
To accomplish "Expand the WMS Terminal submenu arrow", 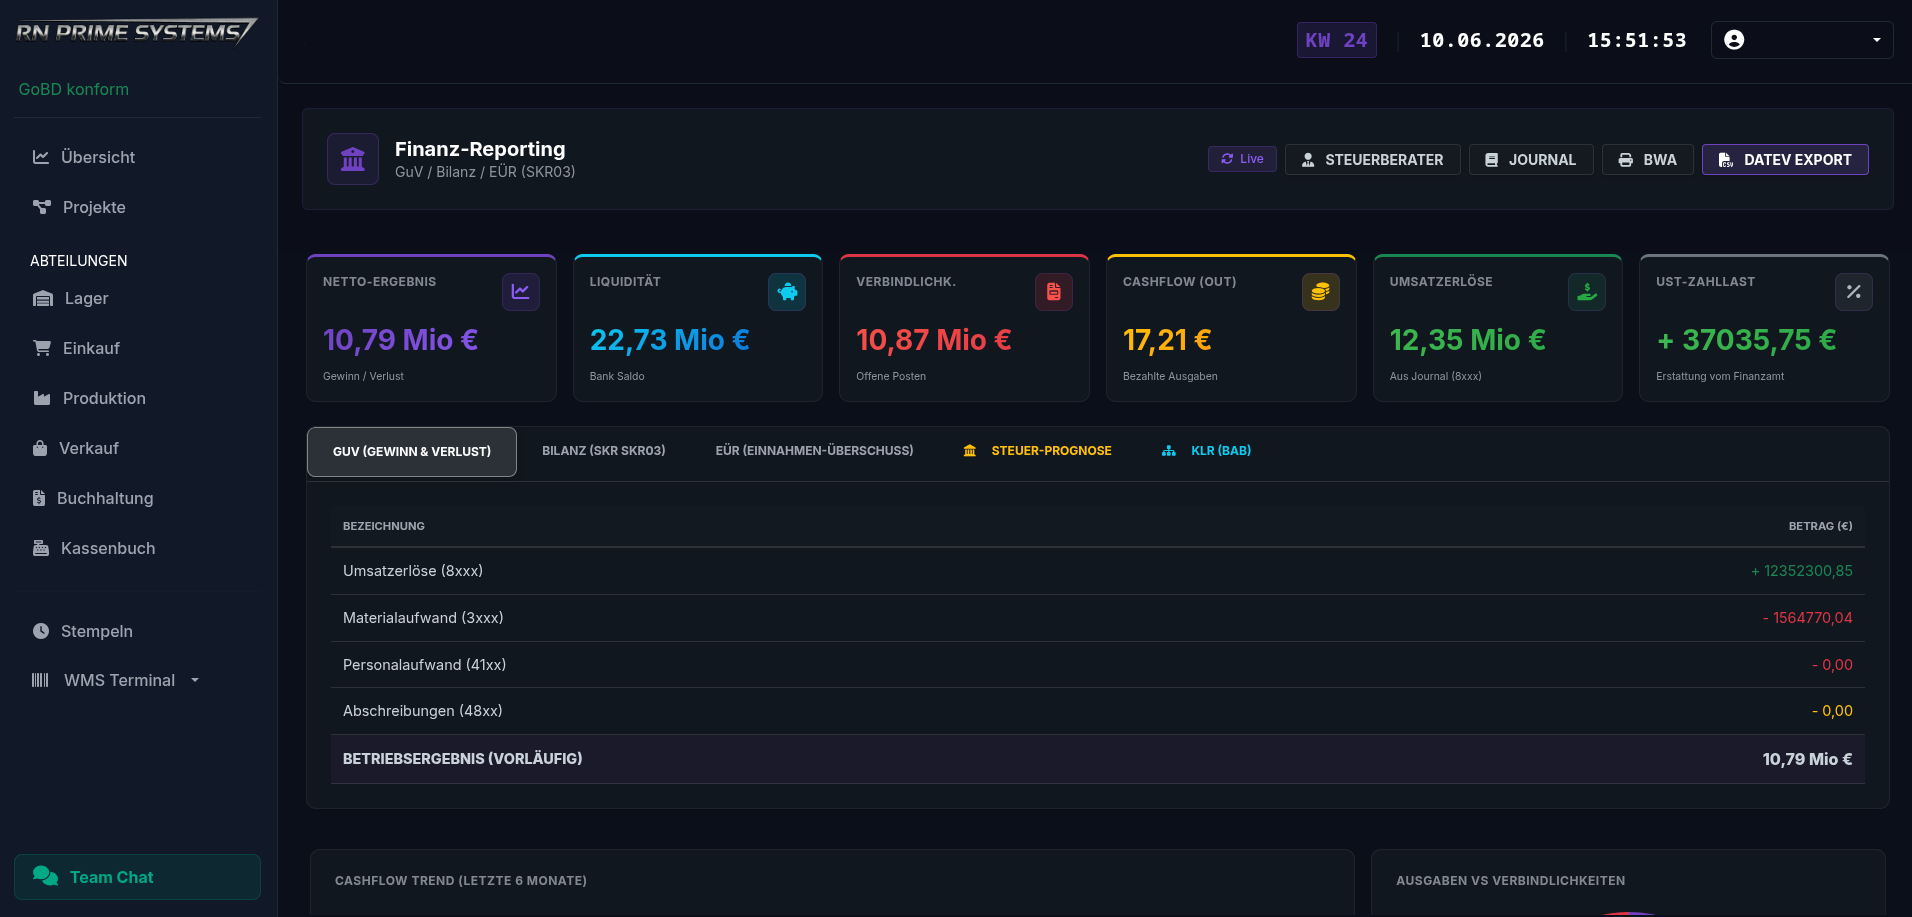I will [195, 680].
